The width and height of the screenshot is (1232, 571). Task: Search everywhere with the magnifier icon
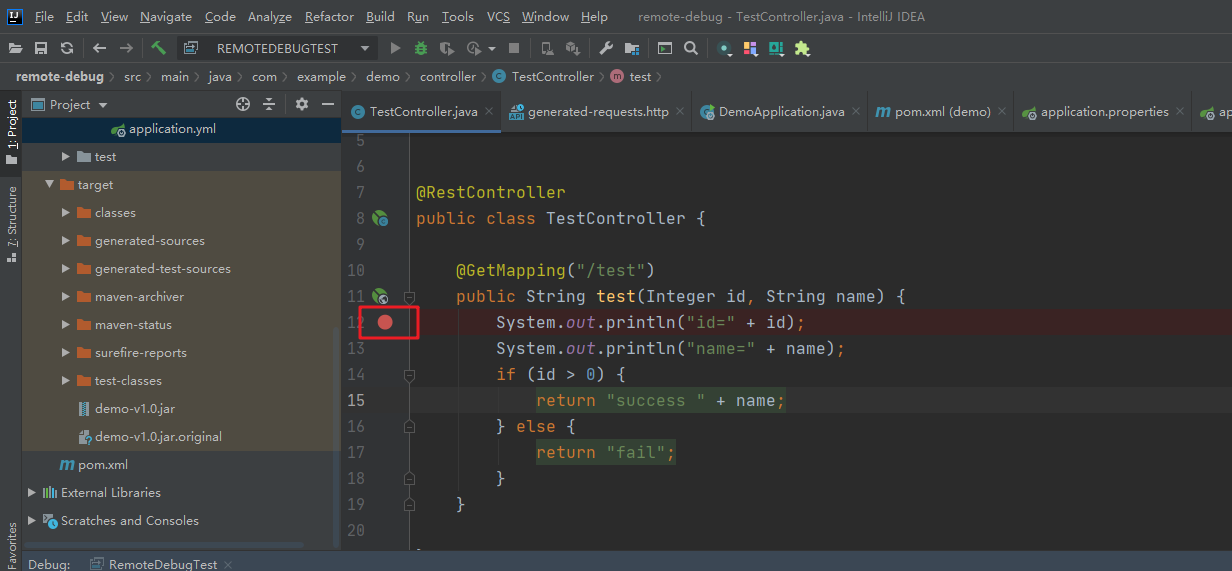pos(691,48)
